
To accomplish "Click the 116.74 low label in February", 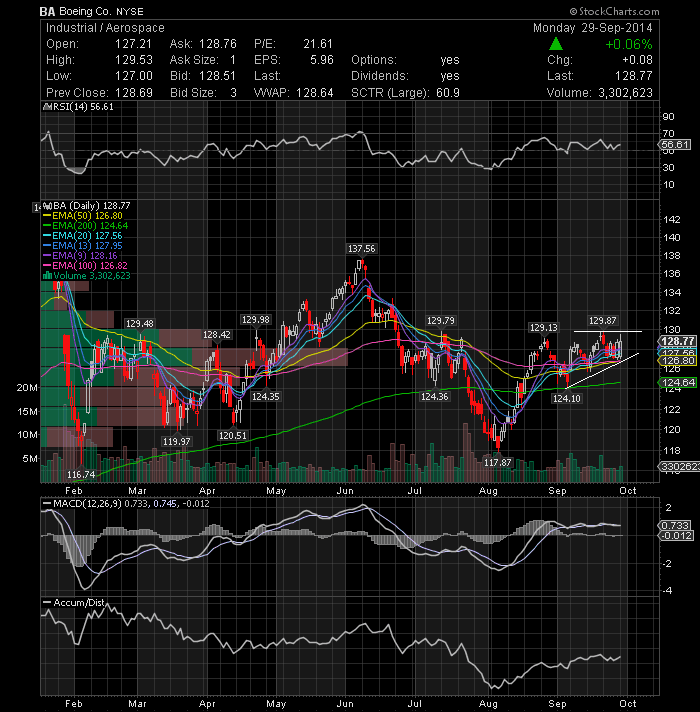I will coord(81,475).
